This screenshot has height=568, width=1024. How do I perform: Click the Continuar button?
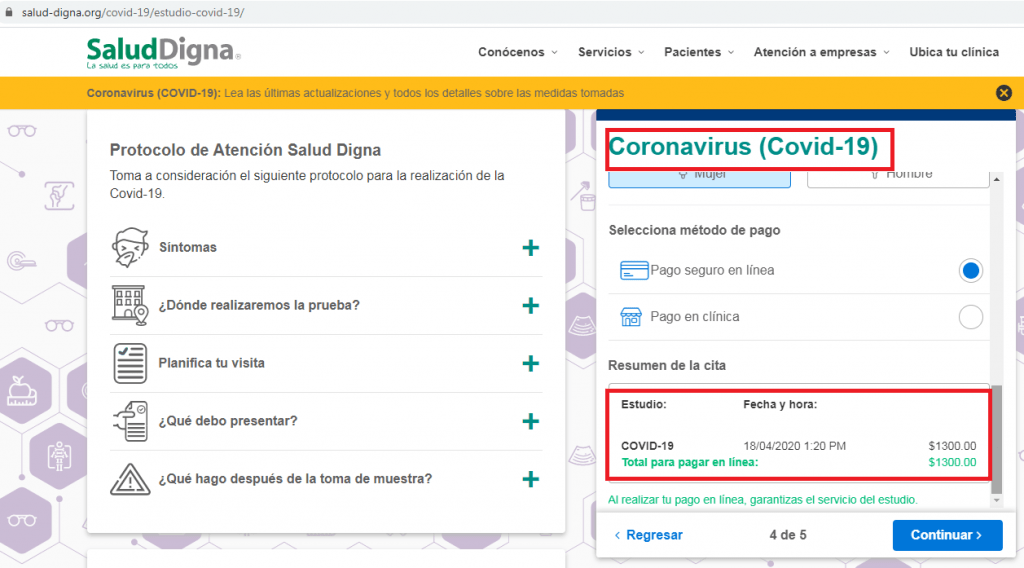click(948, 535)
